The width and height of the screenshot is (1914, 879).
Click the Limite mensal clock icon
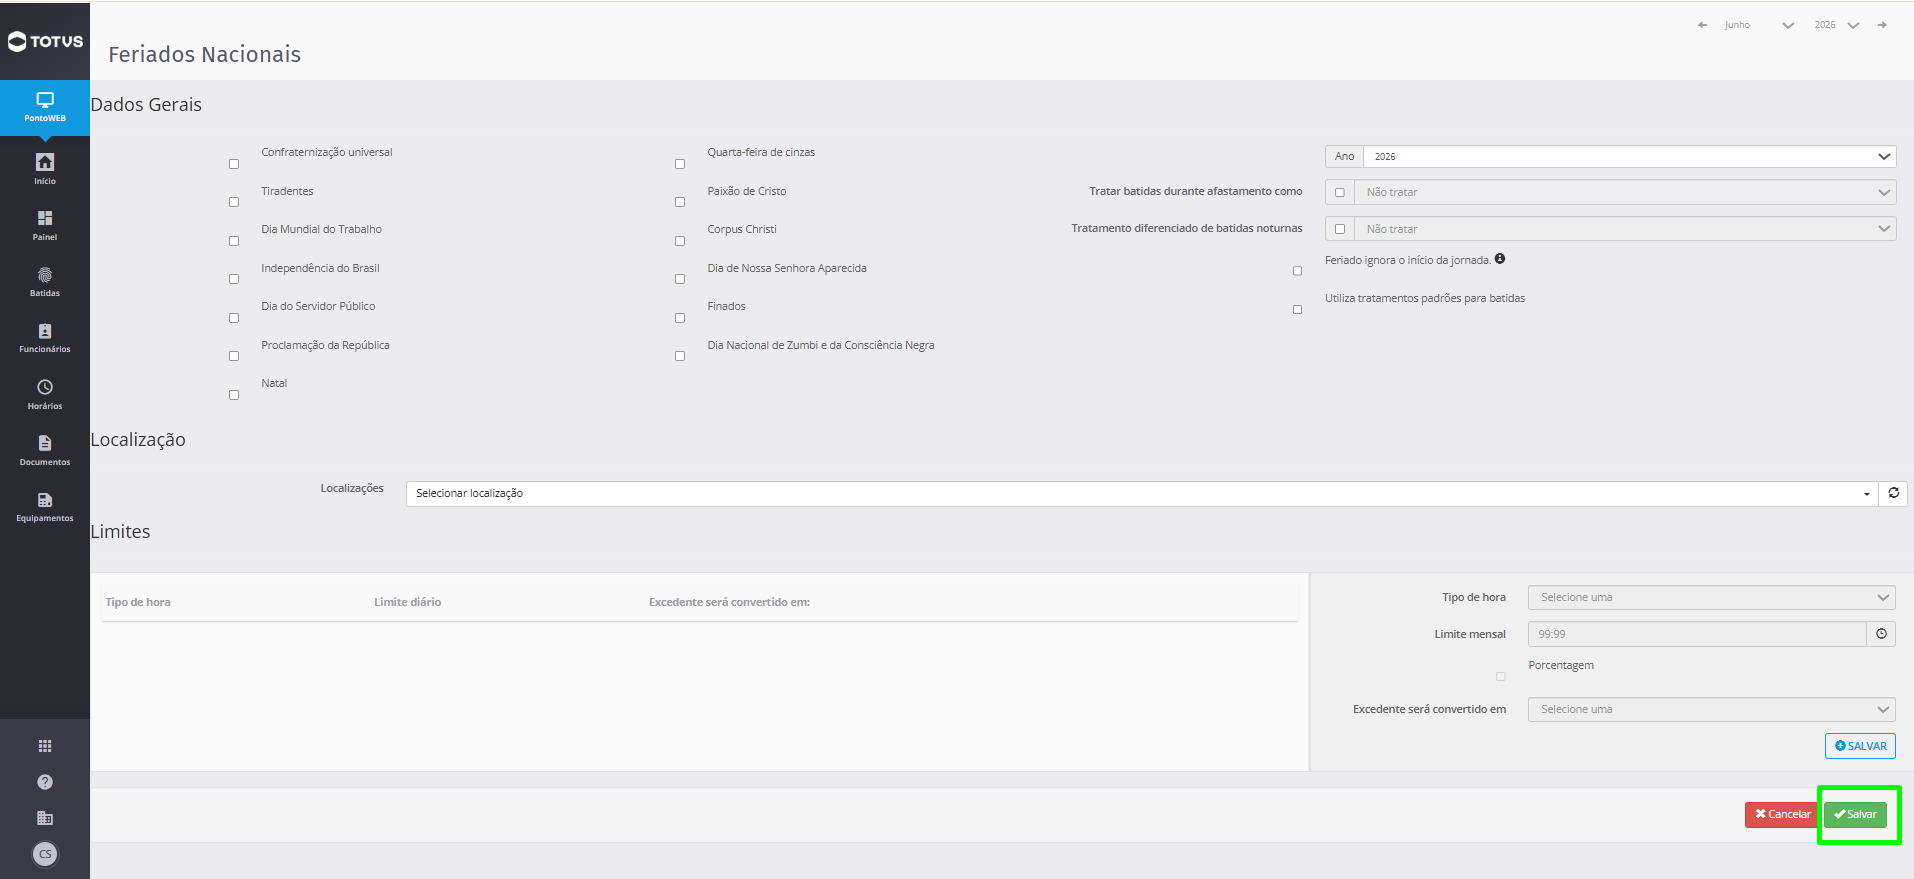[x=1881, y=634]
